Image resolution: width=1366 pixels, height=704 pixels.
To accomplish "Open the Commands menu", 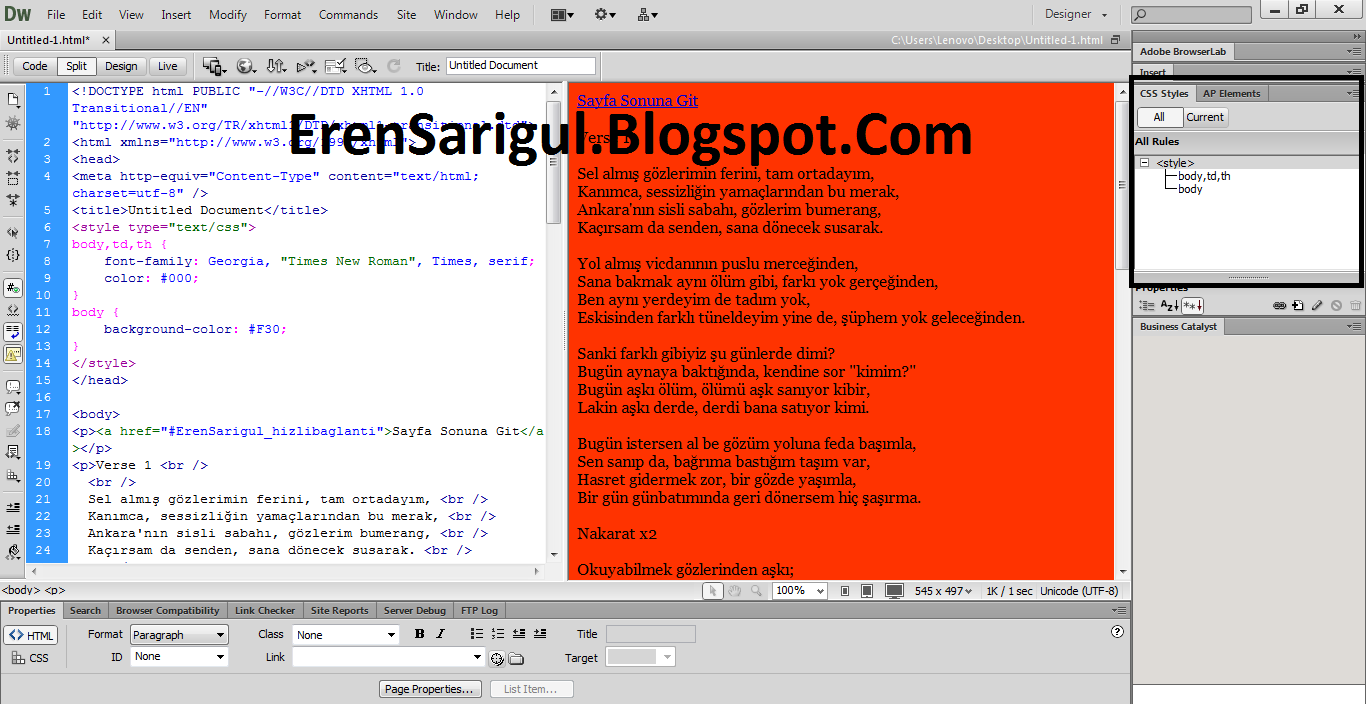I will [x=348, y=15].
